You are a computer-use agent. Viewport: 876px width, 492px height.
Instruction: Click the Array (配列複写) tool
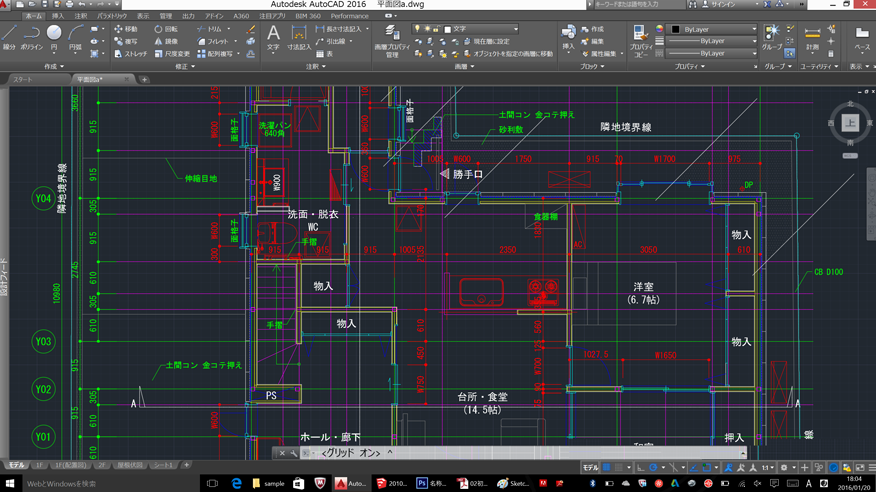[x=215, y=54]
